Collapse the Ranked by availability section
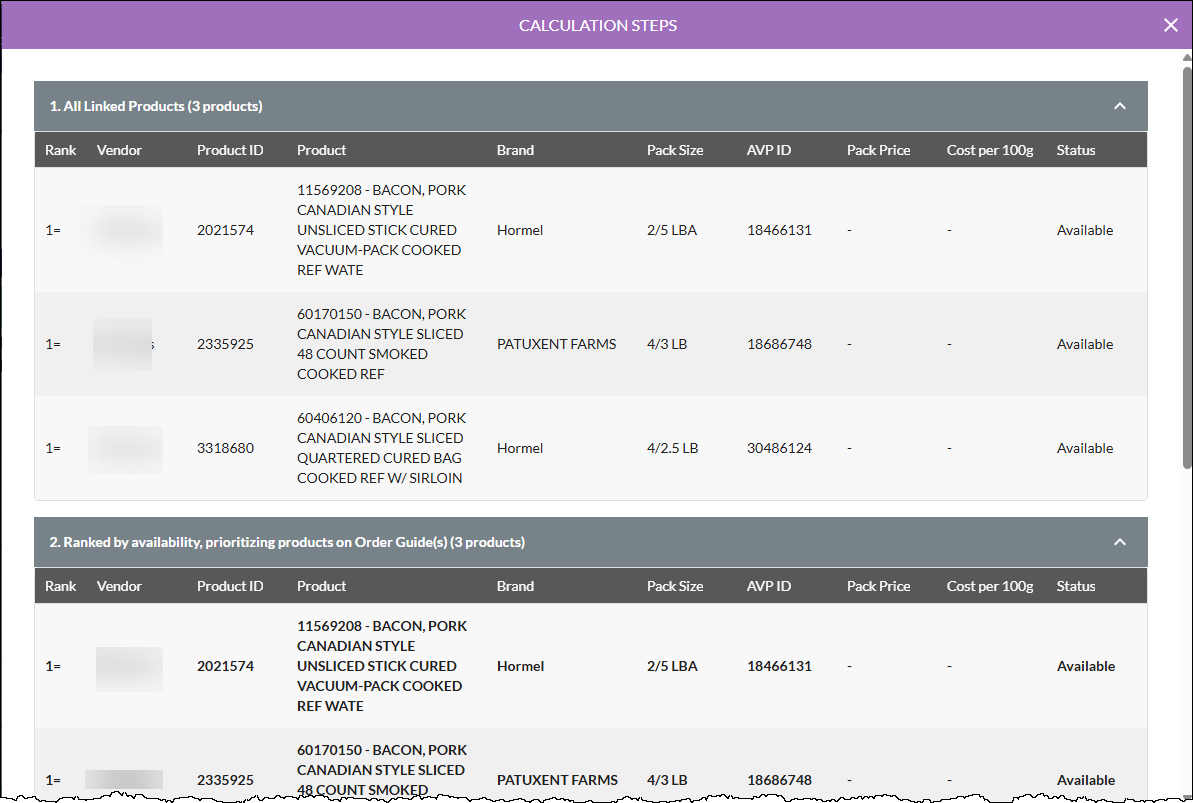The width and height of the screenshot is (1193, 803). pyautogui.click(x=1119, y=542)
